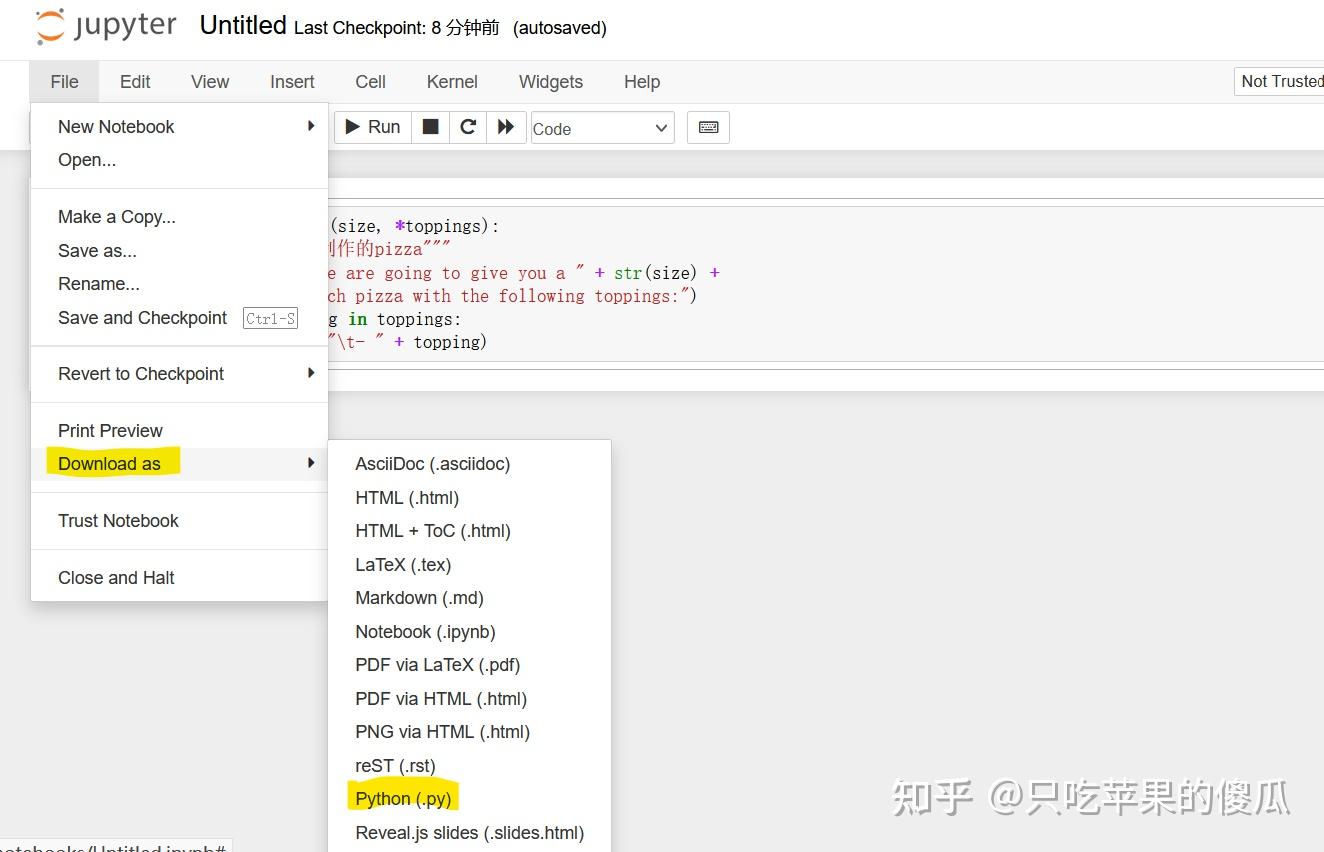Choose Close and Halt
Screen dimensions: 1324x852
(116, 577)
